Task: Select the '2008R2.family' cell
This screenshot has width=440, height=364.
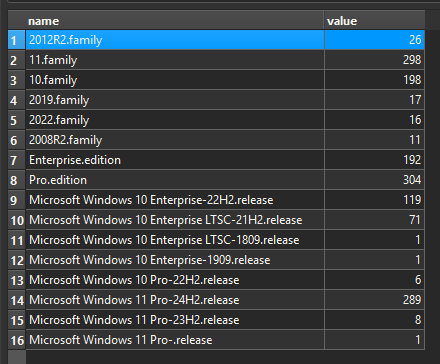Action: pos(175,140)
